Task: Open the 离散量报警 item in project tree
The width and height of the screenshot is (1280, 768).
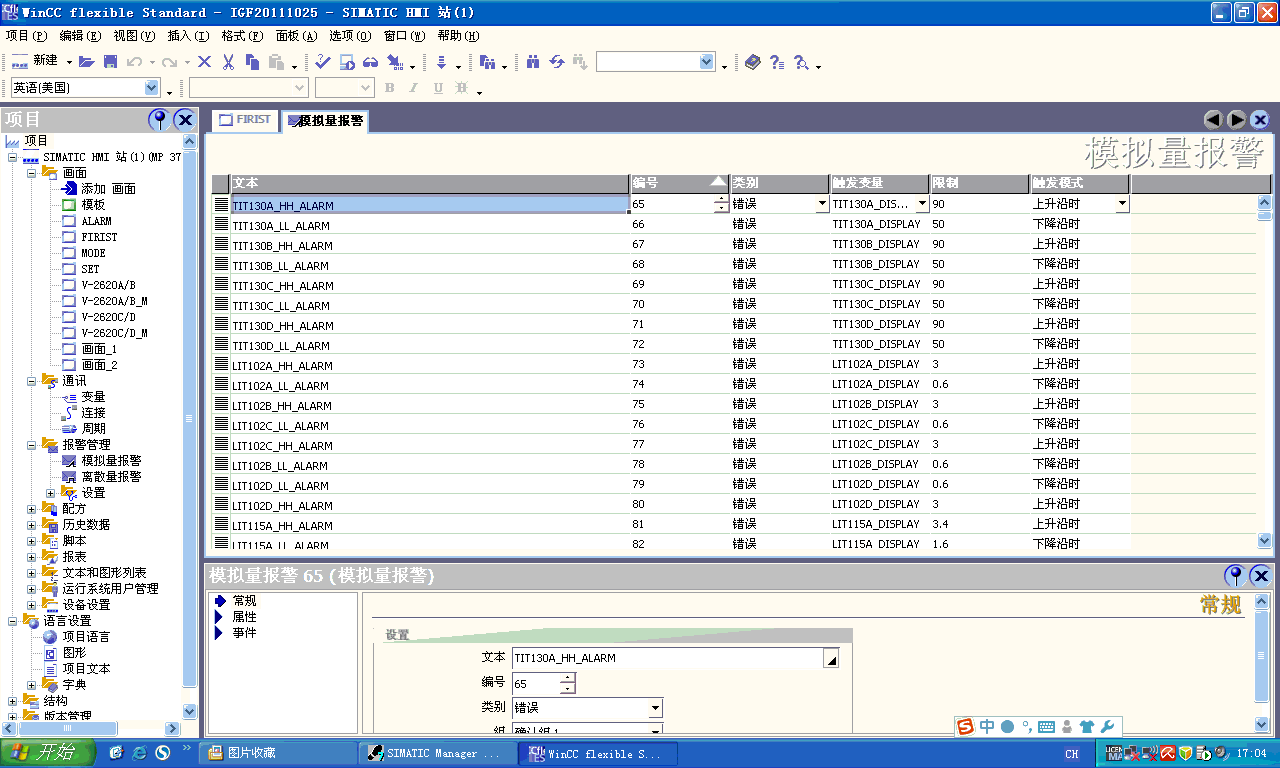Action: [111, 477]
